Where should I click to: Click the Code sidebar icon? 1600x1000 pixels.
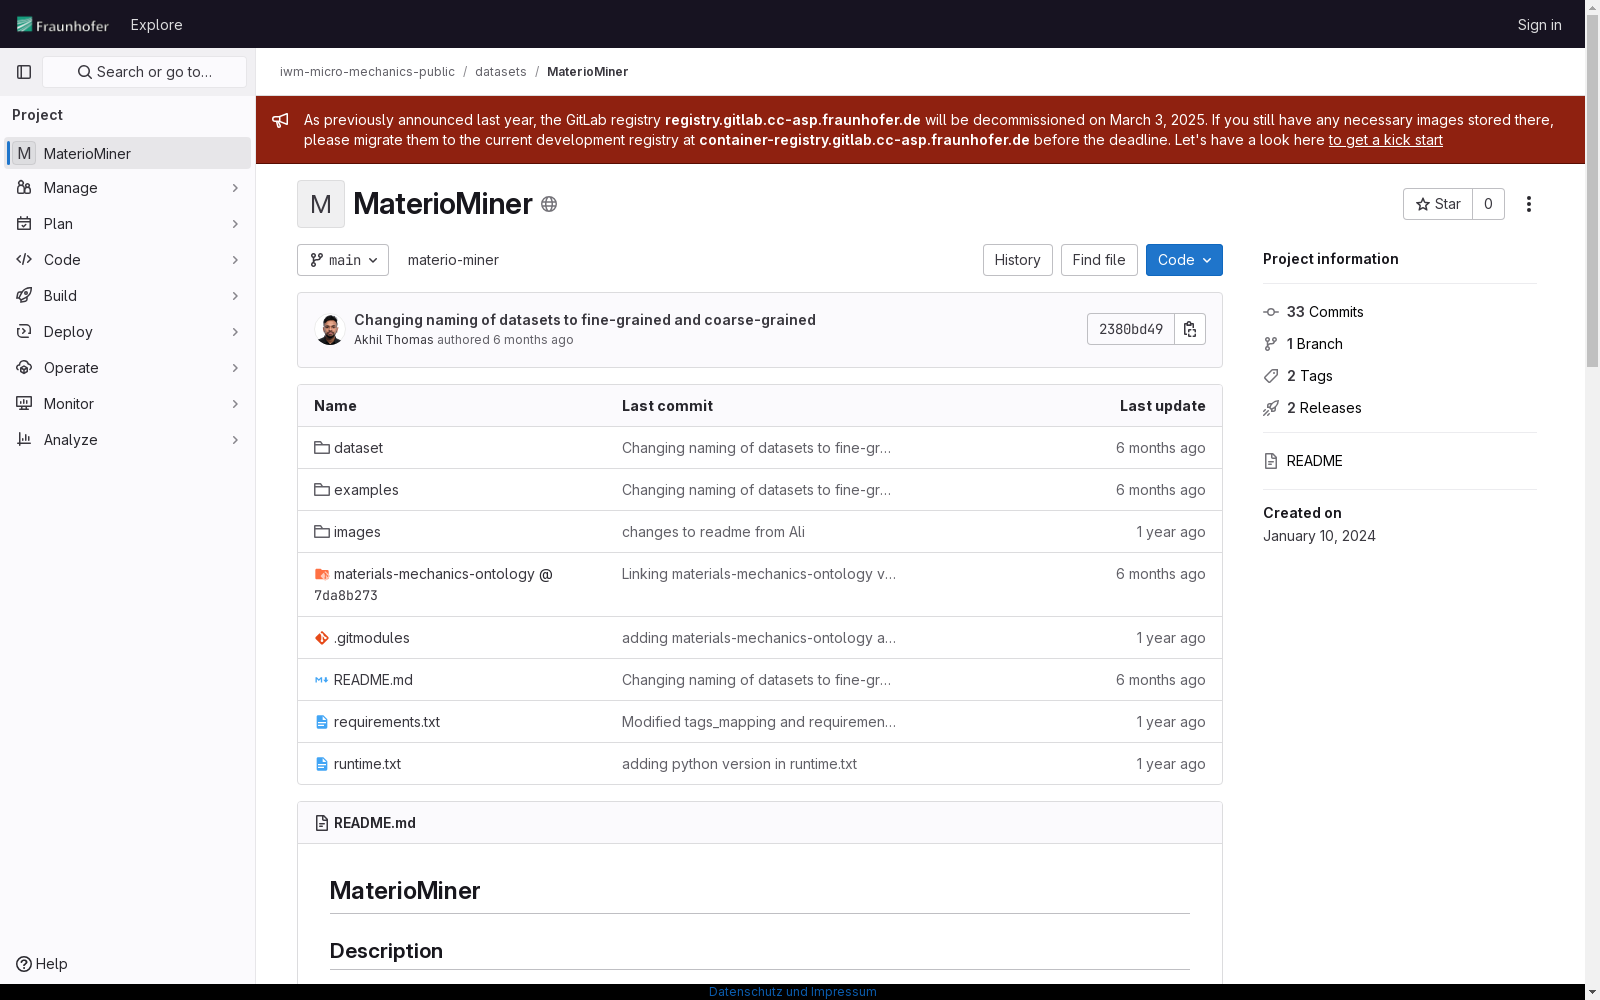tap(24, 260)
